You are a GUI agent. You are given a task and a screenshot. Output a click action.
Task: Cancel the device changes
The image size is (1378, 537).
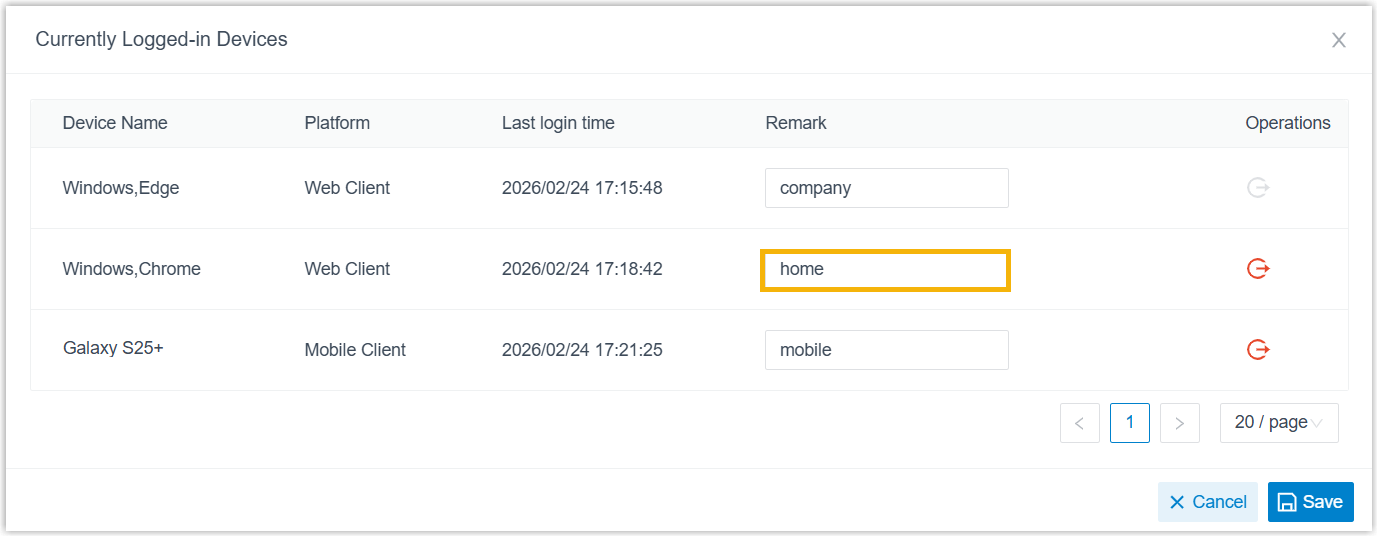point(1207,502)
